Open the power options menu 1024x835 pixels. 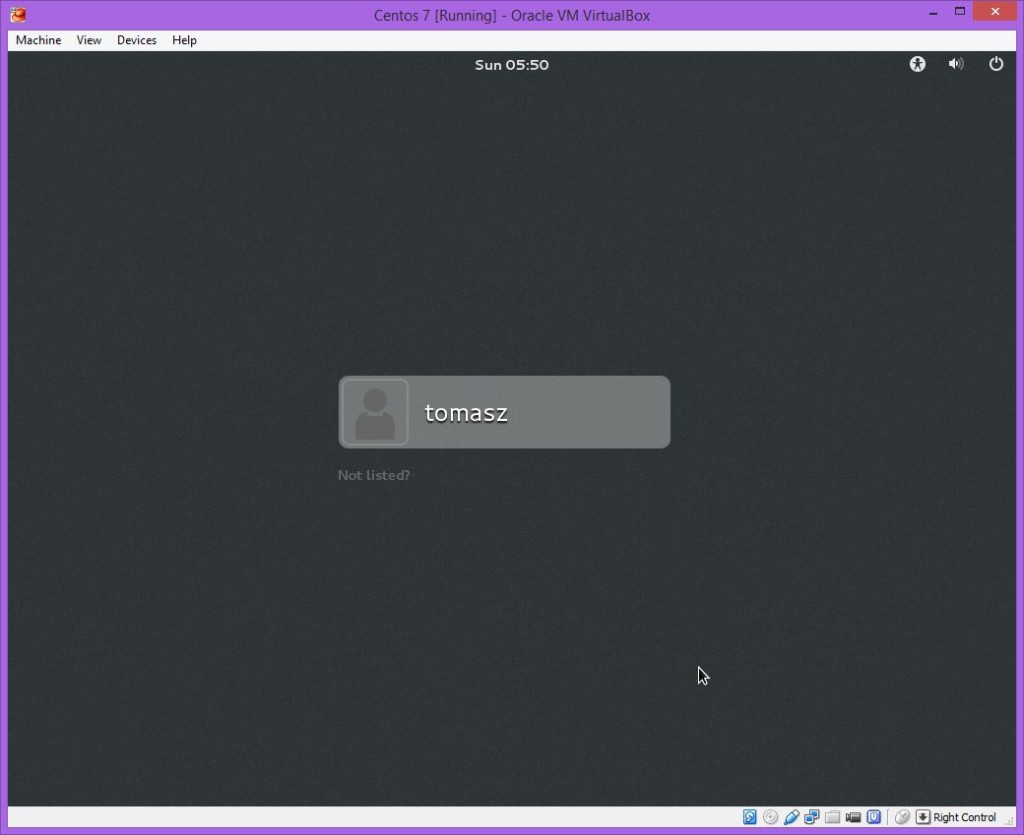click(x=995, y=63)
